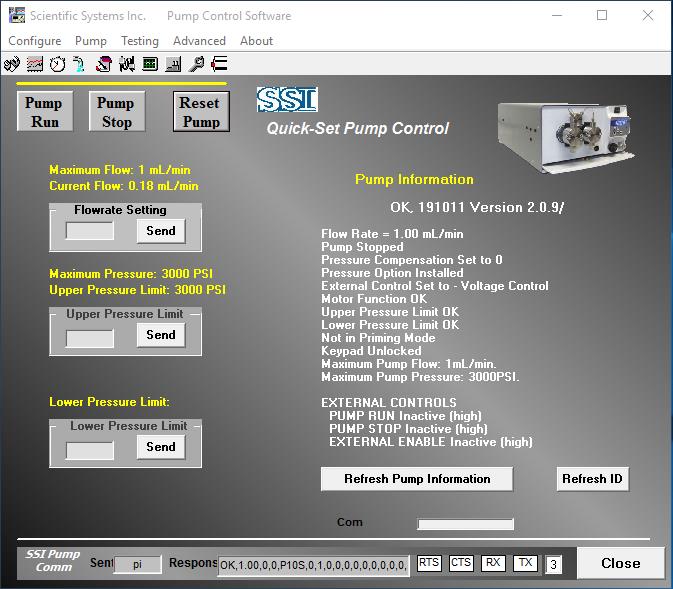673x589 pixels.
Task: Click the stopwatch timer toolbar icon
Action: (x=58, y=64)
